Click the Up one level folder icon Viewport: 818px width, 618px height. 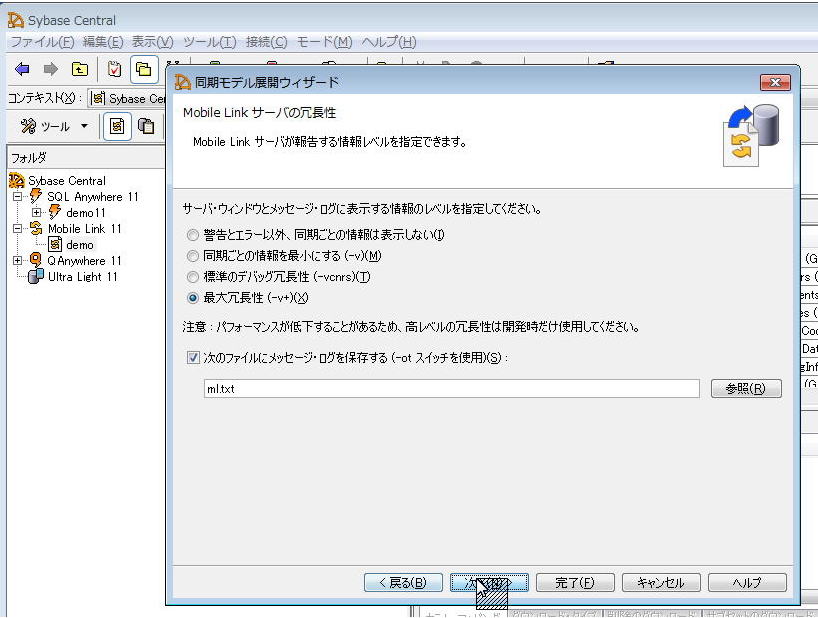(79, 69)
